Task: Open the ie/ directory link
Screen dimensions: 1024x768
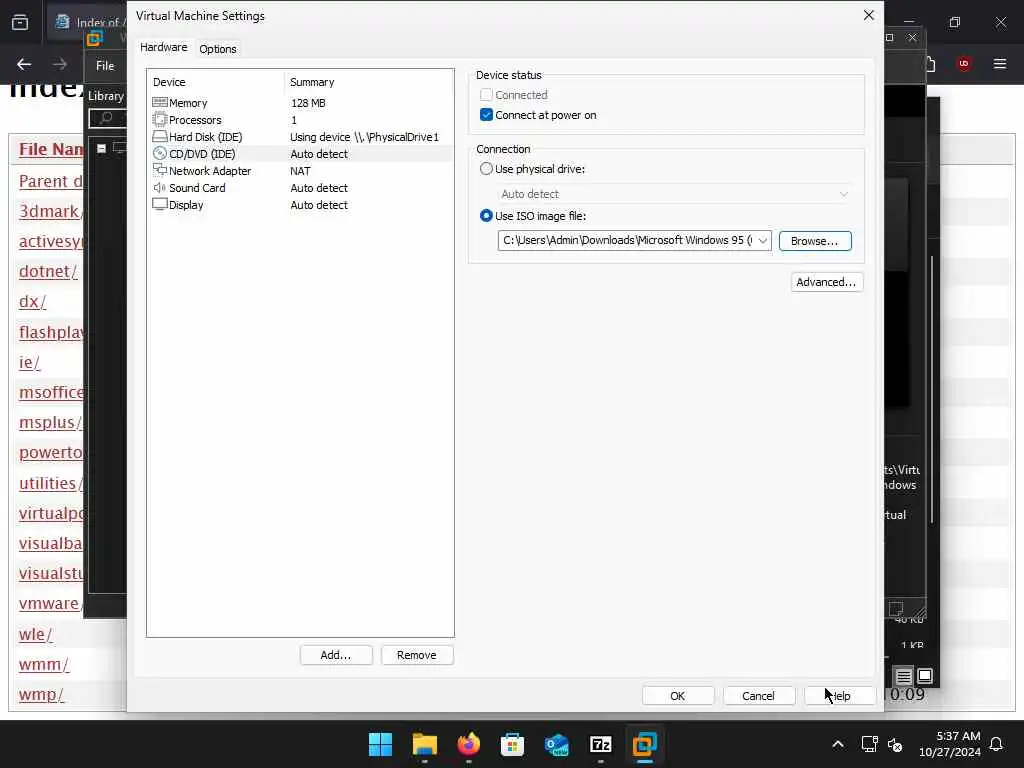Action: pyautogui.click(x=29, y=362)
